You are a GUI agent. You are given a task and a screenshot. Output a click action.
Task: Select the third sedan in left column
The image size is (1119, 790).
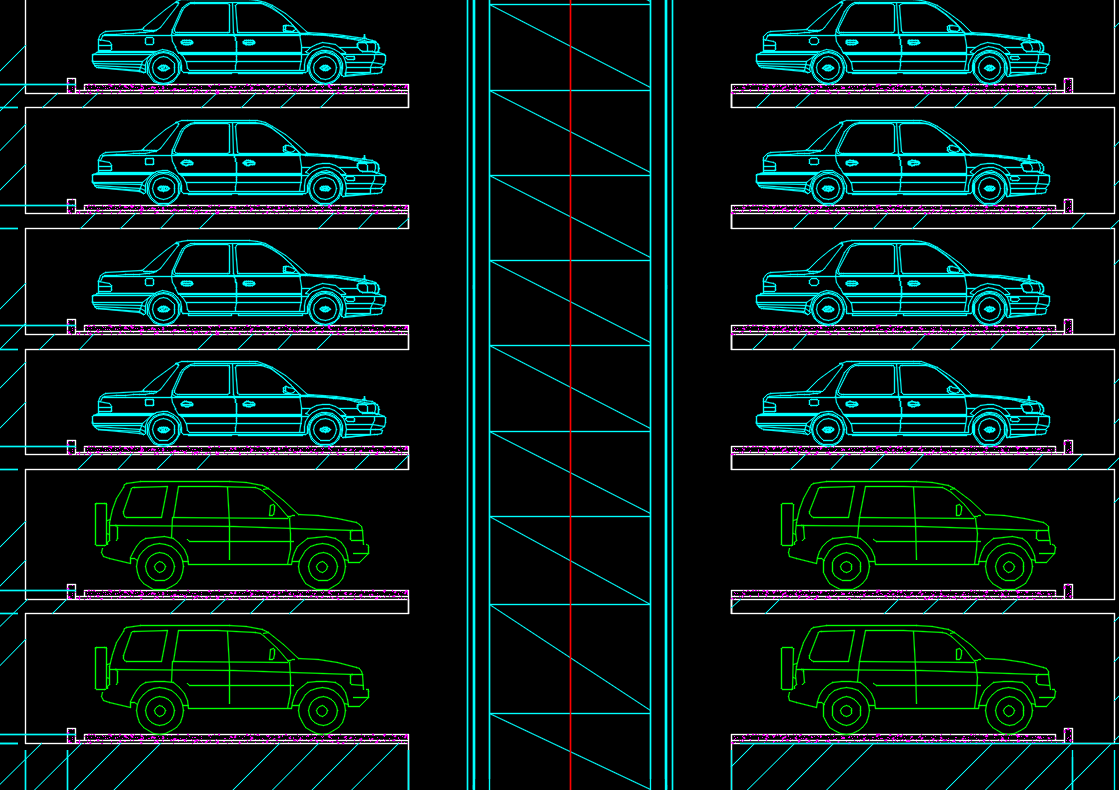coord(238,282)
